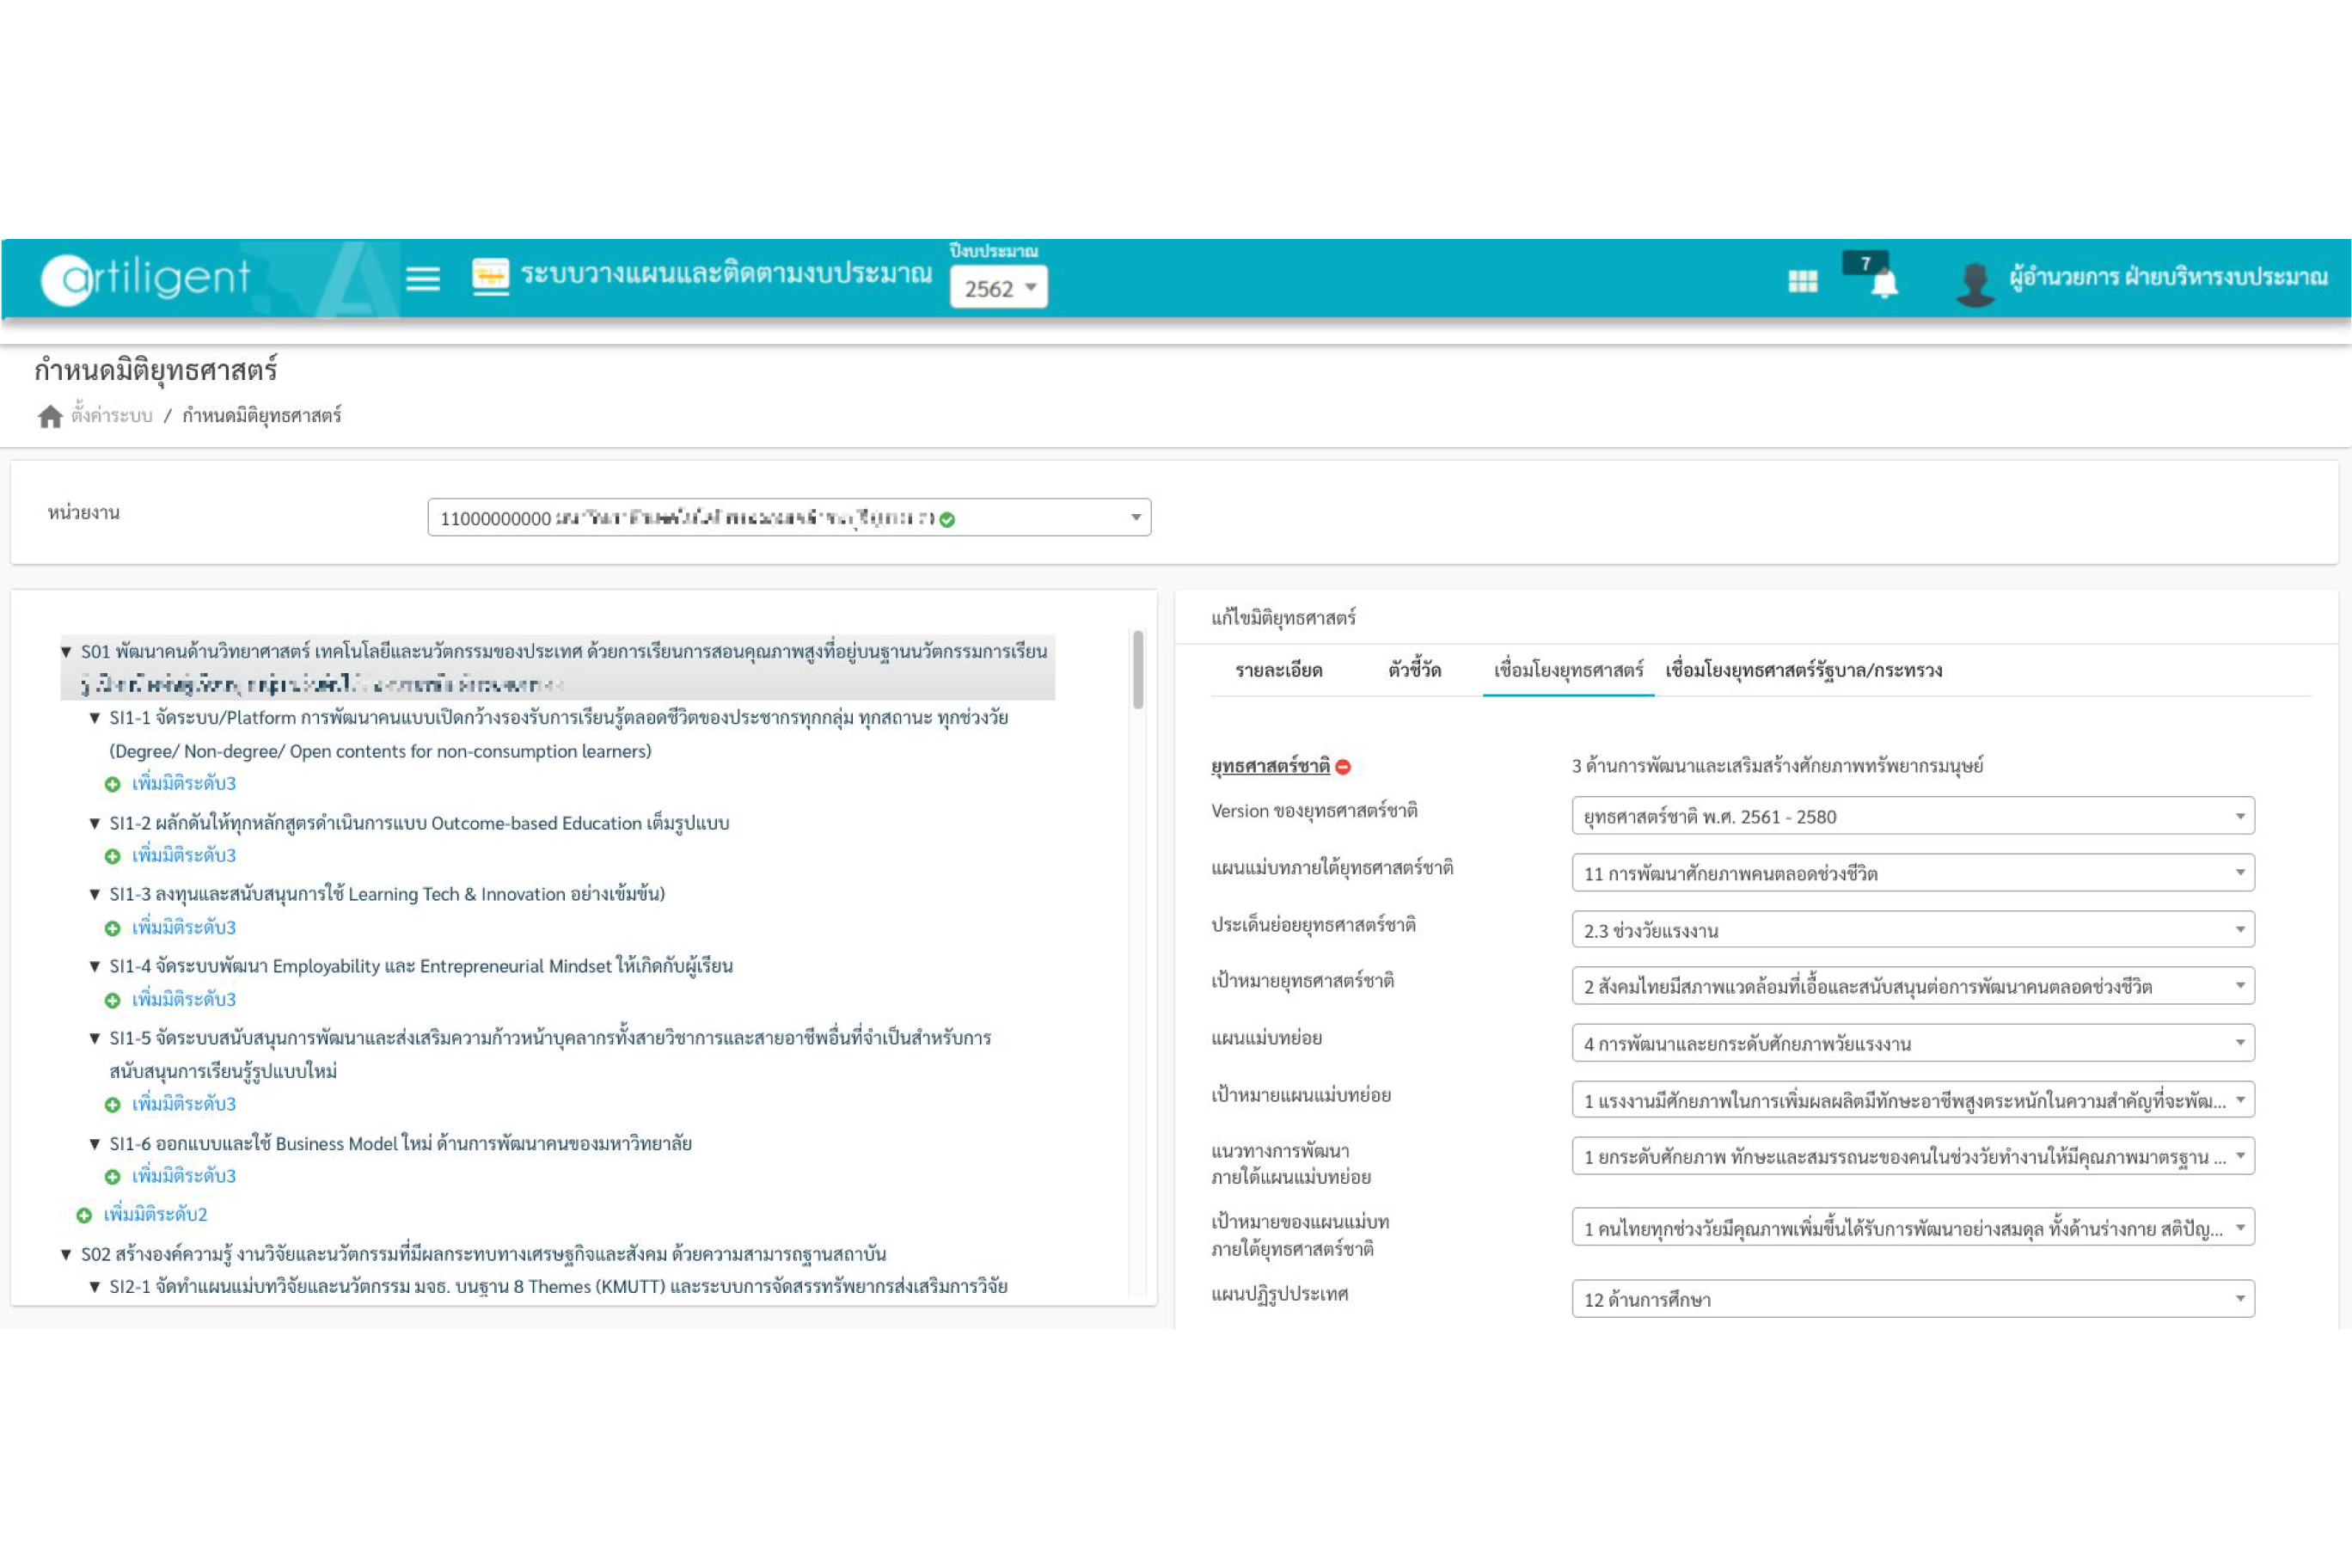Click the tree panel vertical scrollbar
2352x1568 pixels.
pyautogui.click(x=1138, y=669)
